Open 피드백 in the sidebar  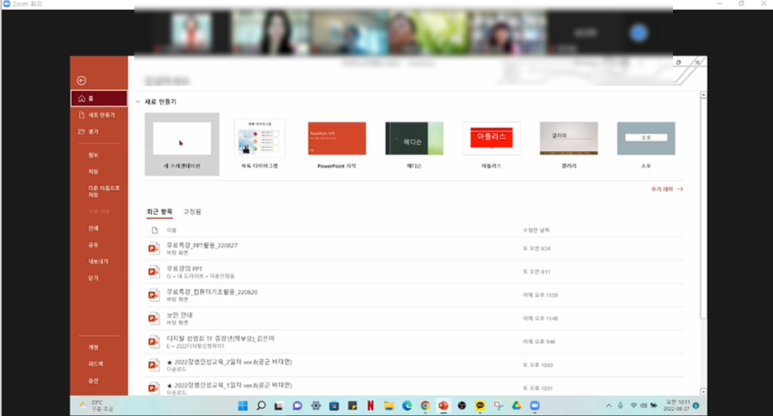(x=96, y=364)
